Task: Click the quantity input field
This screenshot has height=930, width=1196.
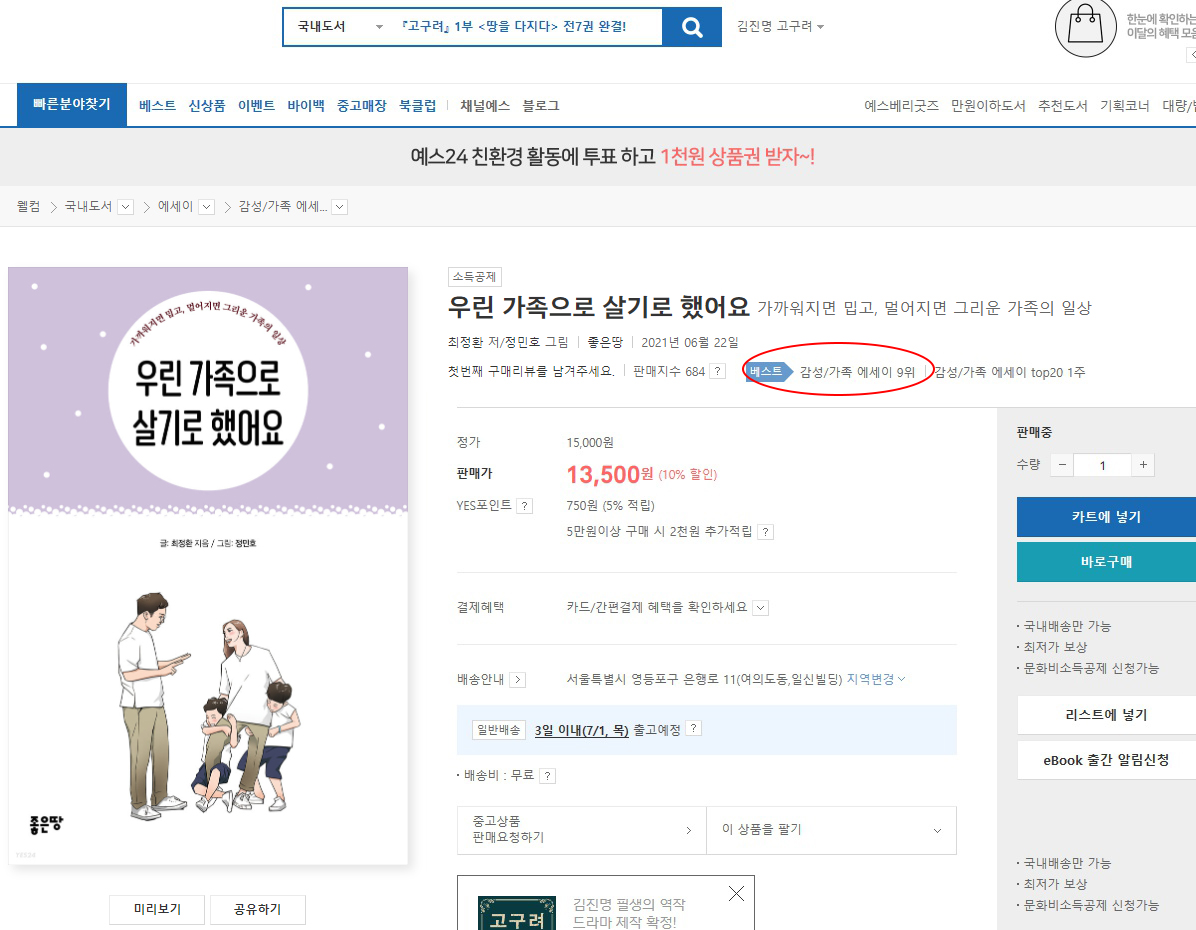Action: tap(1102, 465)
